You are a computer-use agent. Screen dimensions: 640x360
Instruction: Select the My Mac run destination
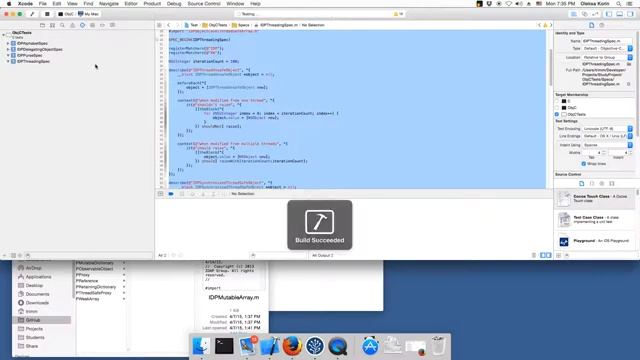click(x=89, y=14)
